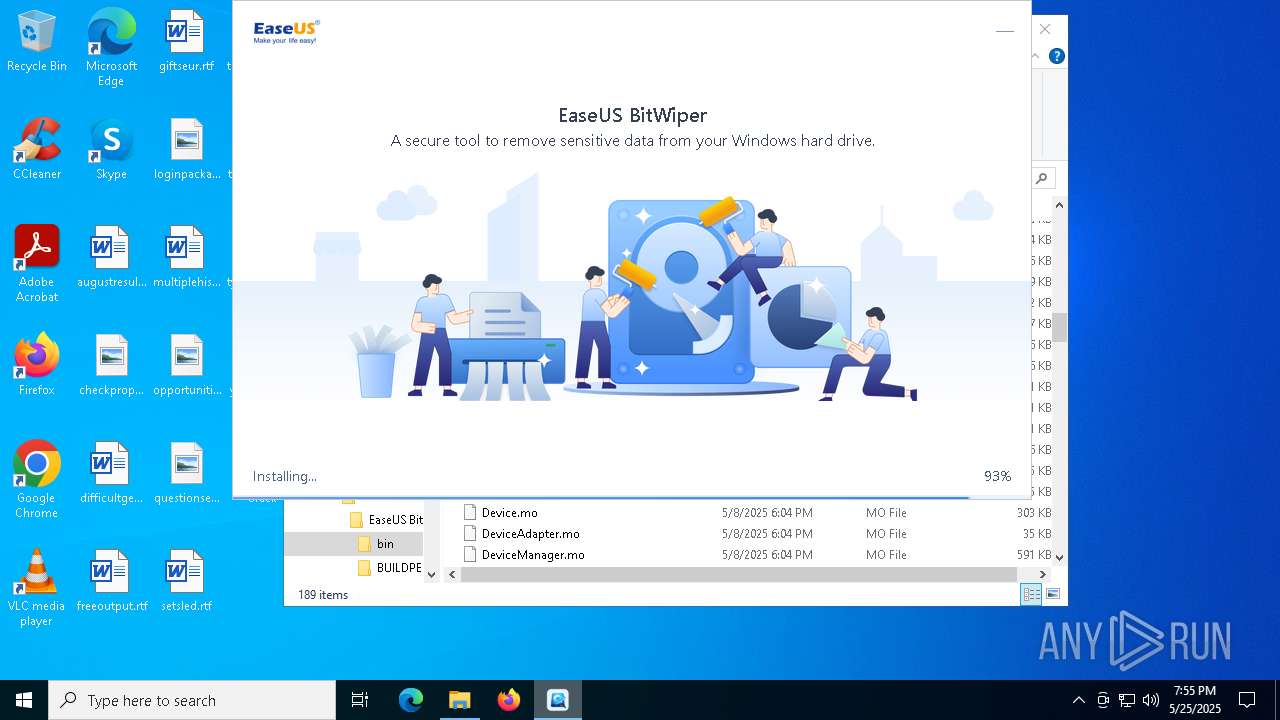Select the giftseur.rtf desktop file
This screenshot has height=720, width=1280.
click(186, 42)
